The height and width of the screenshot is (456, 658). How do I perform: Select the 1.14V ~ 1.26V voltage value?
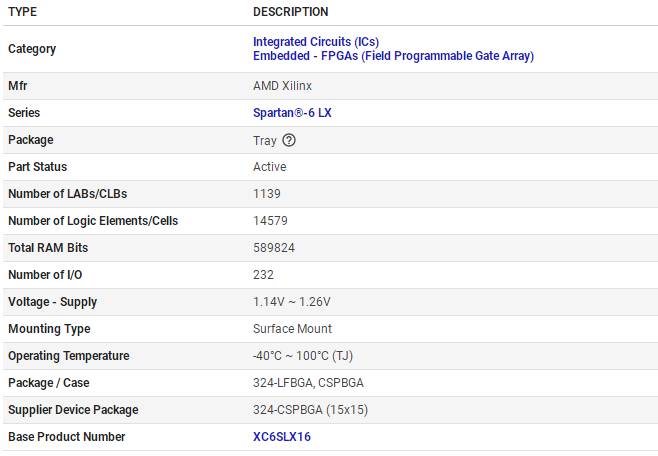pyautogui.click(x=291, y=302)
